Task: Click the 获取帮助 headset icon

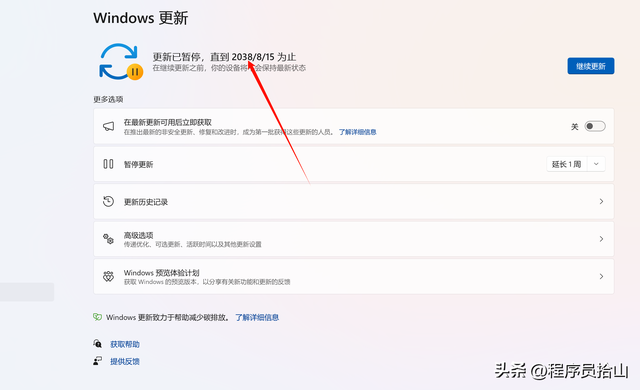Action: pos(97,343)
